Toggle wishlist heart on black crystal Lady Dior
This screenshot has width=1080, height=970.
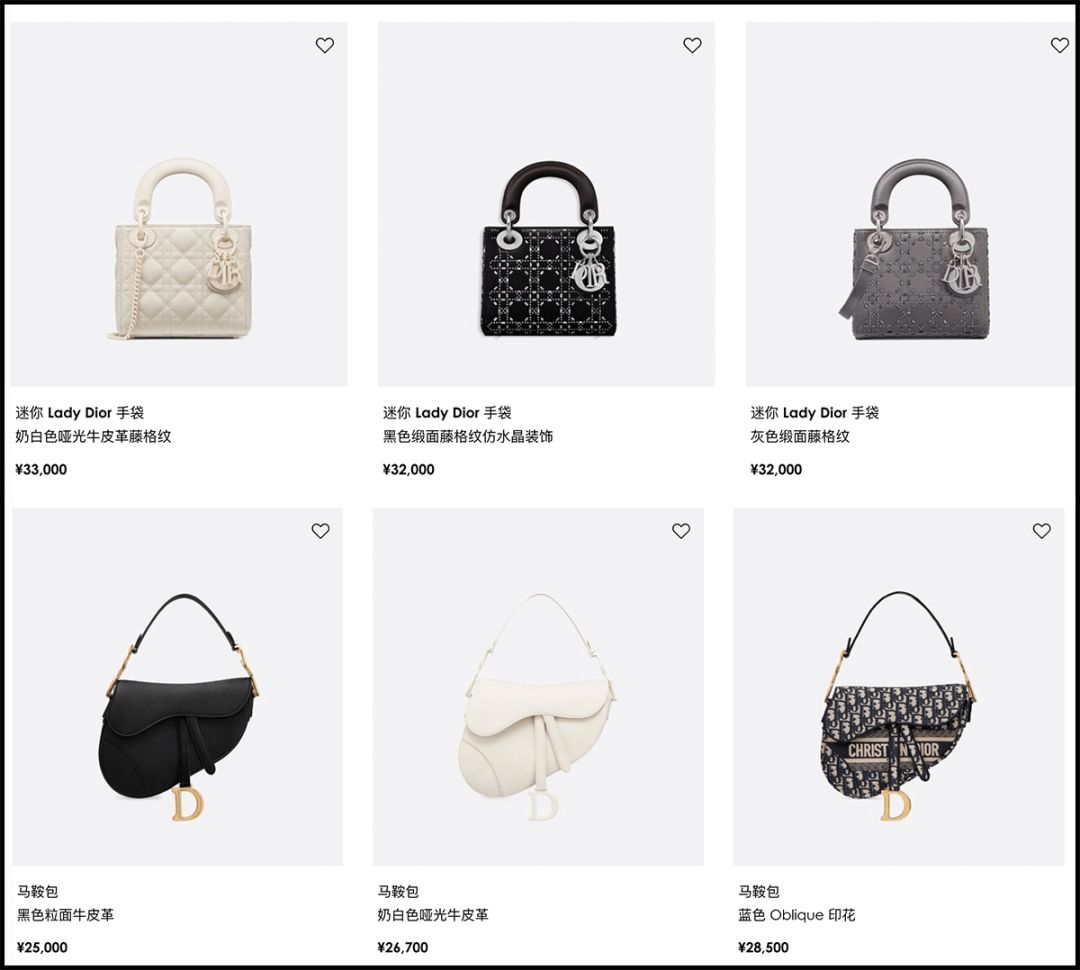coord(692,45)
